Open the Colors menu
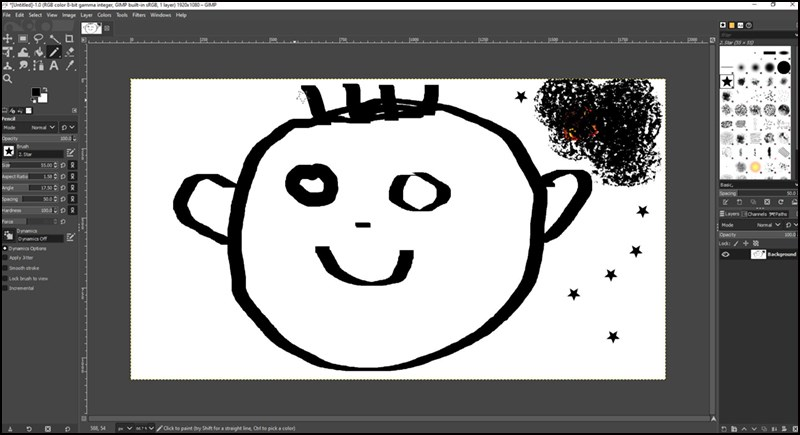 coord(103,15)
